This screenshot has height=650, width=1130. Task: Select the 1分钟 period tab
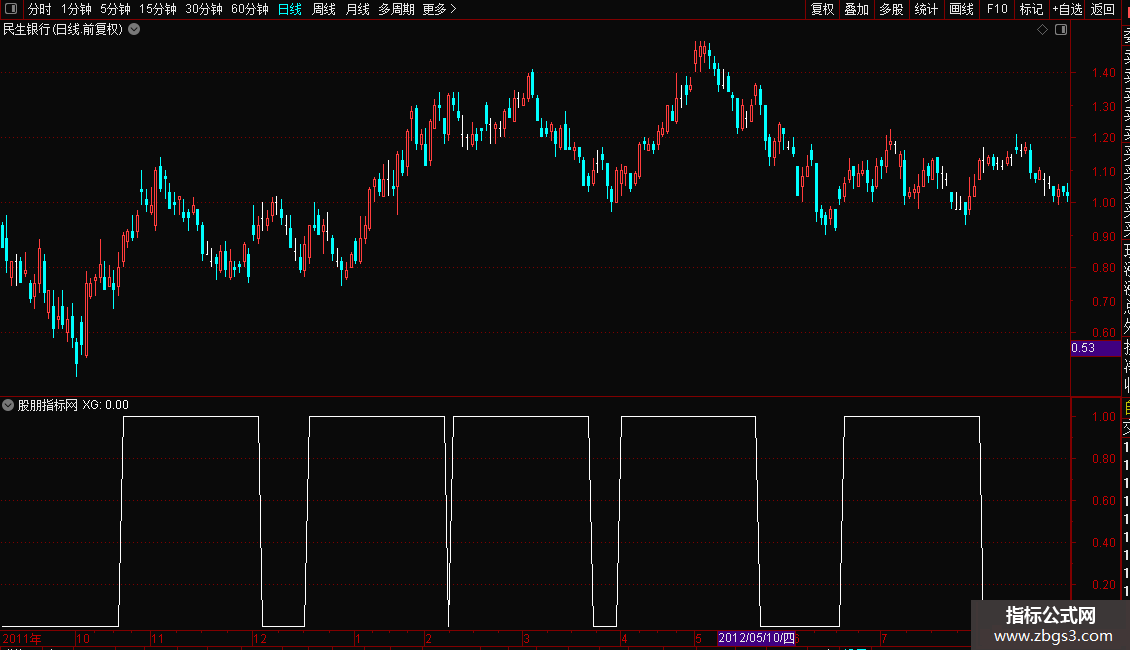tap(76, 9)
